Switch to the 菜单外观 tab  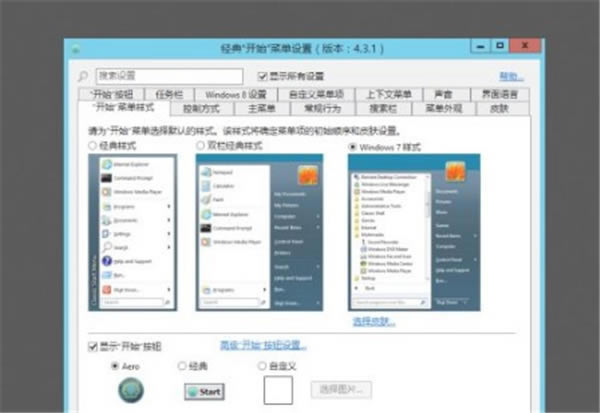(x=443, y=109)
